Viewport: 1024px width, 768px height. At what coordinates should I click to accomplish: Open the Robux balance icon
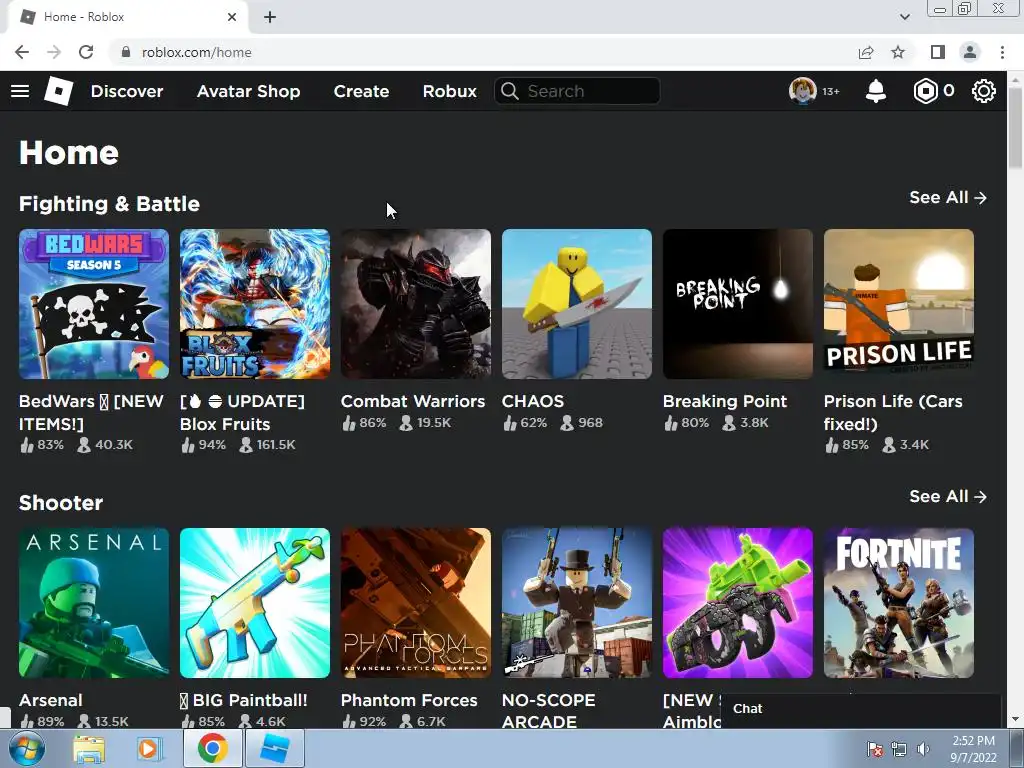[925, 91]
